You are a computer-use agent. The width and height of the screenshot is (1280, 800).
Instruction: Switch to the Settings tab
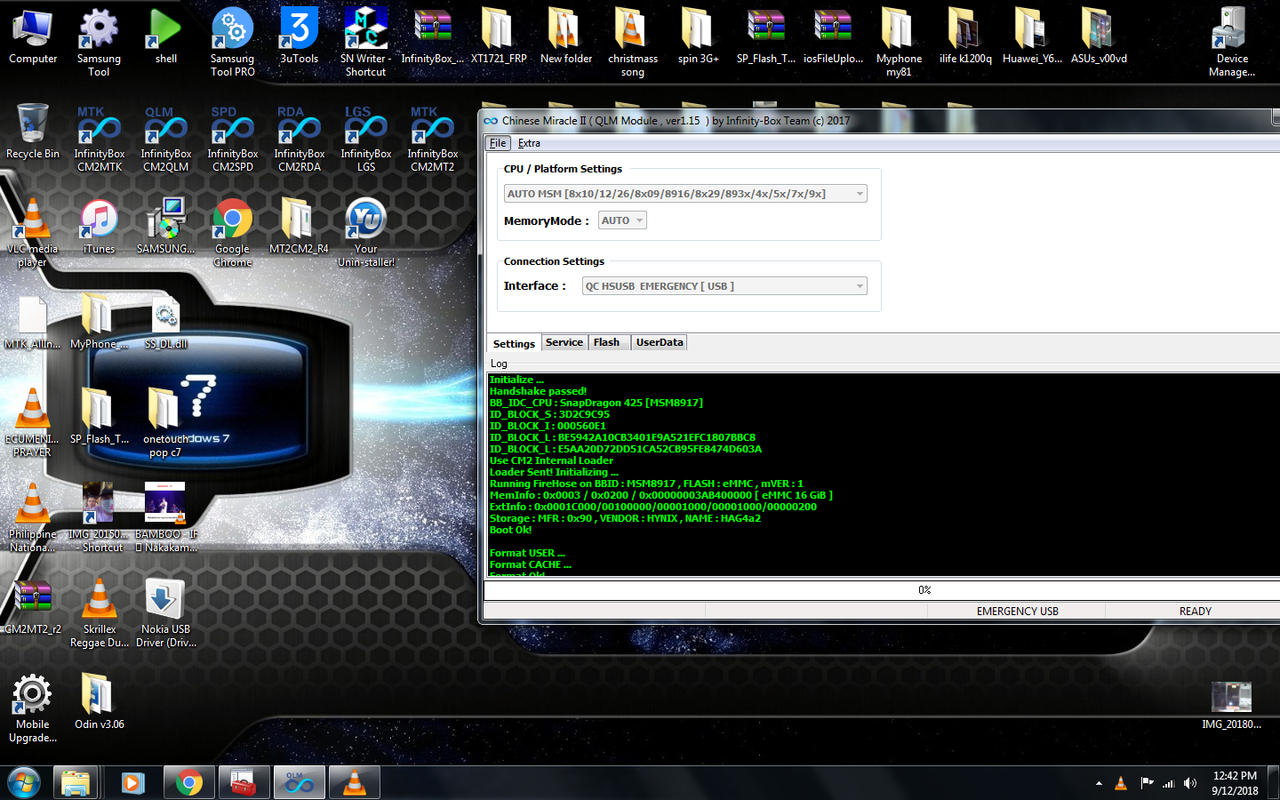point(514,343)
